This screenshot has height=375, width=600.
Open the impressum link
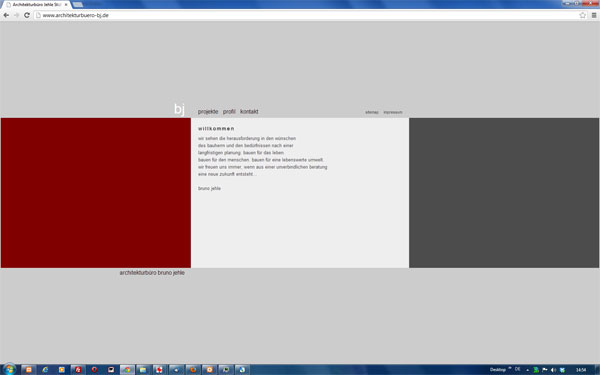tap(393, 112)
